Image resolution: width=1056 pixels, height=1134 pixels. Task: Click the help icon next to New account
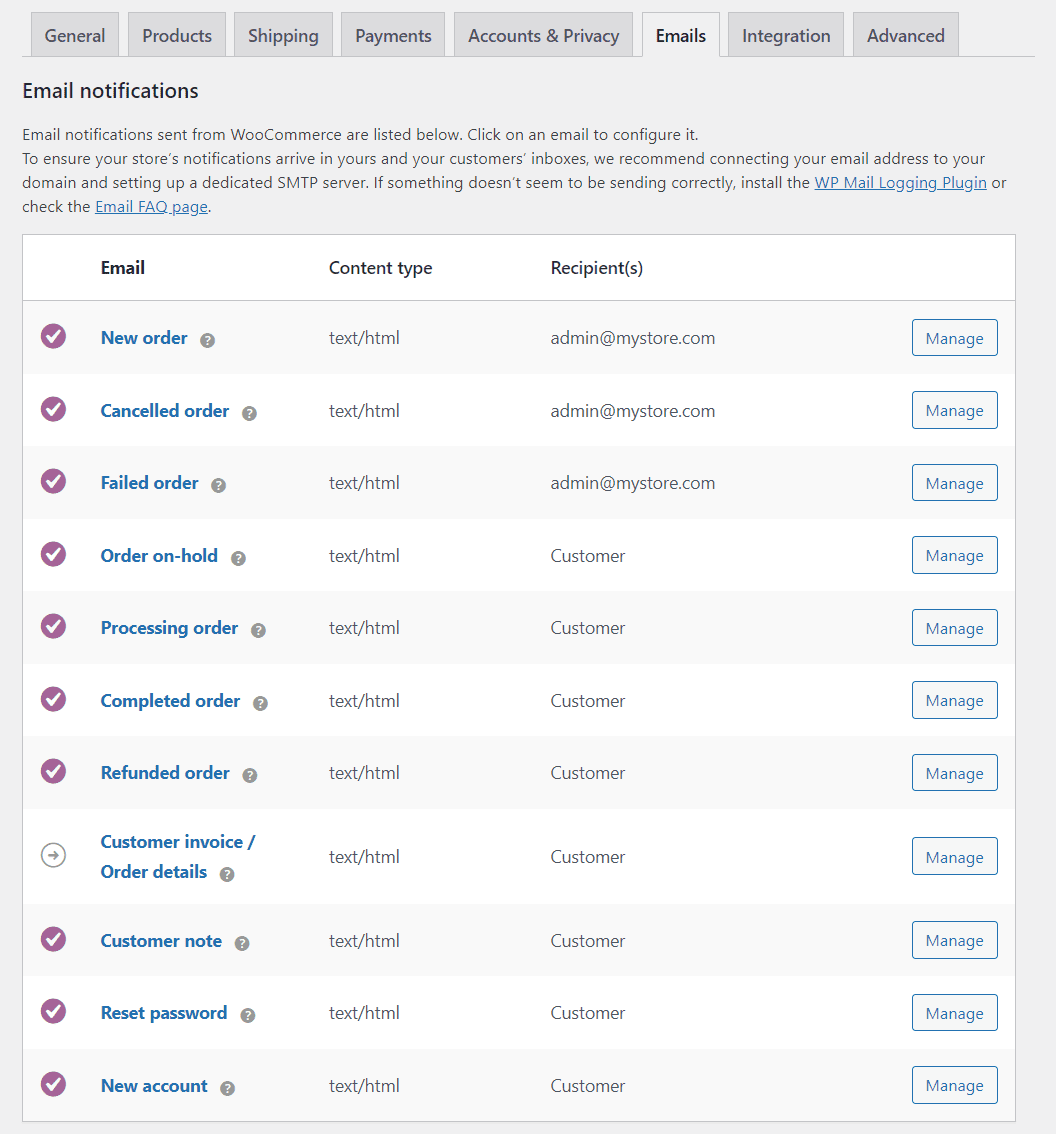tap(227, 1088)
